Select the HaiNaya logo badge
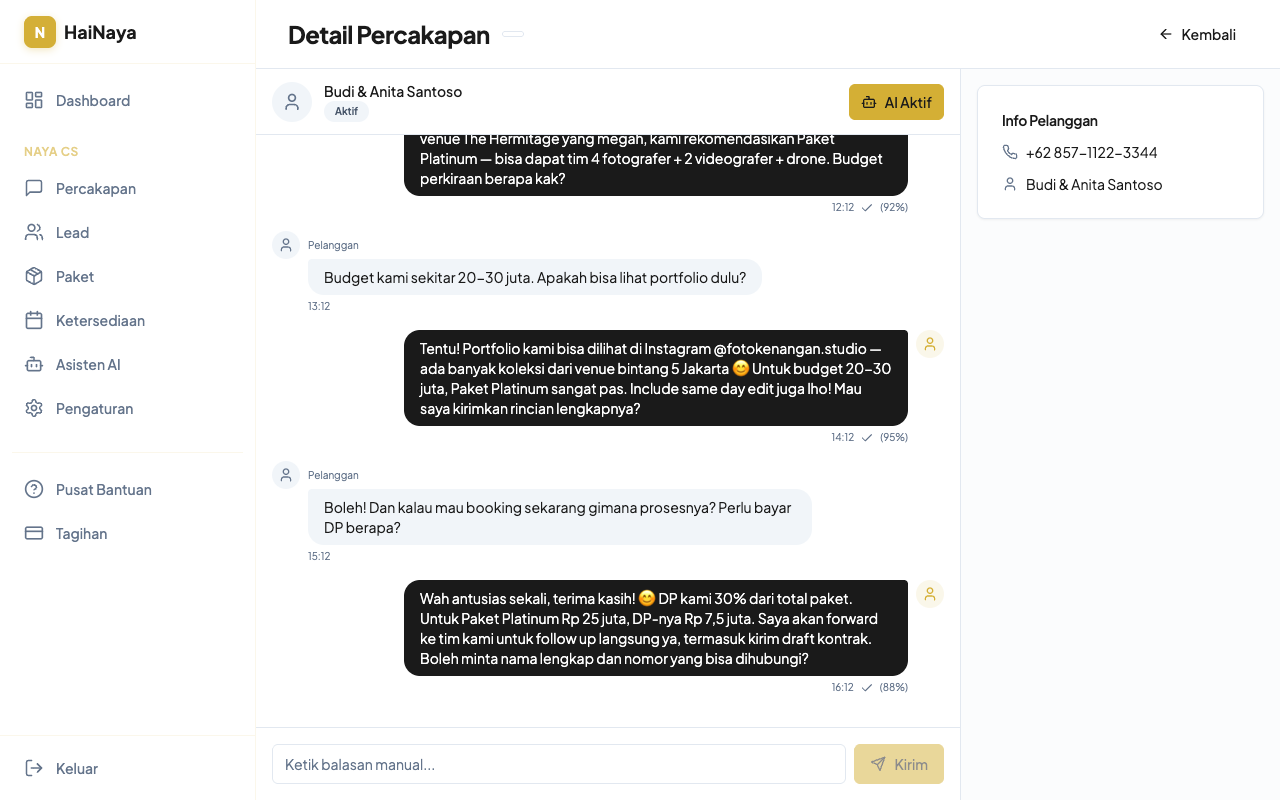 (39, 32)
